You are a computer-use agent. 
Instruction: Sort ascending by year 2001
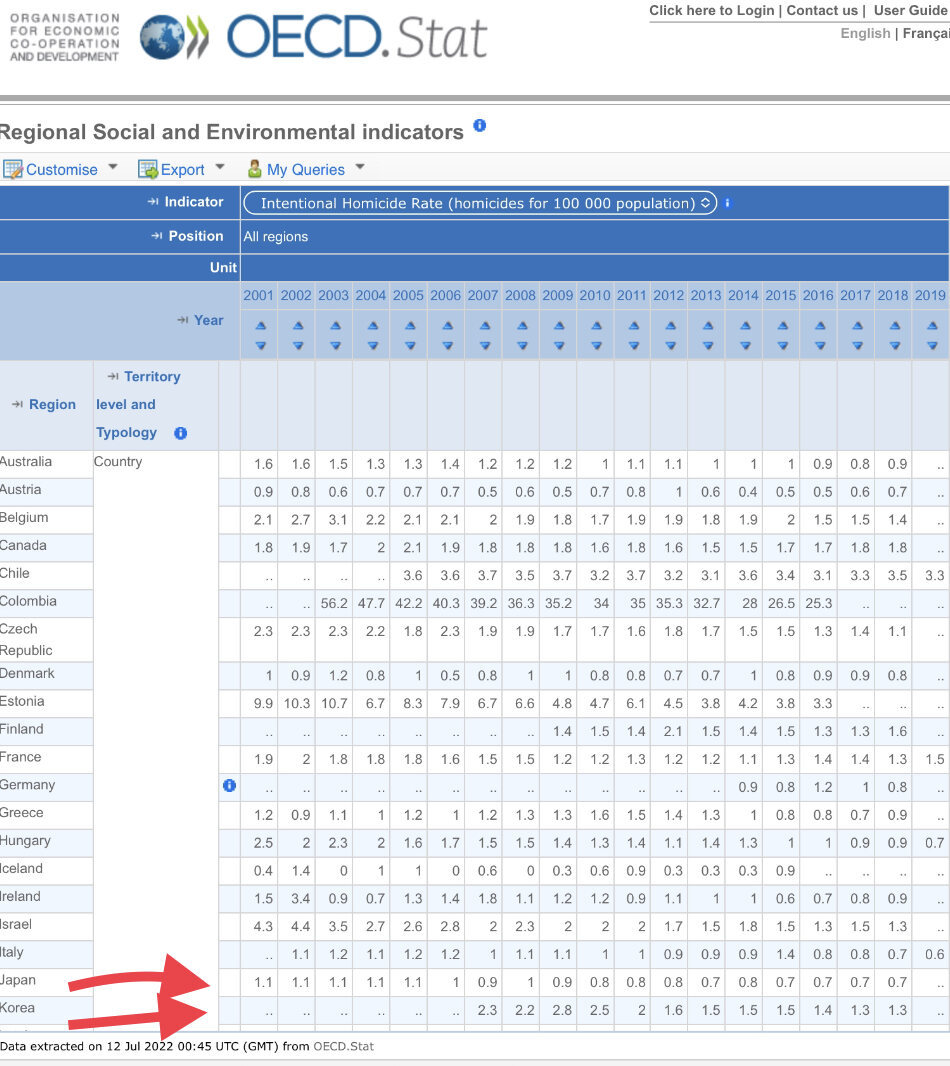[260, 326]
